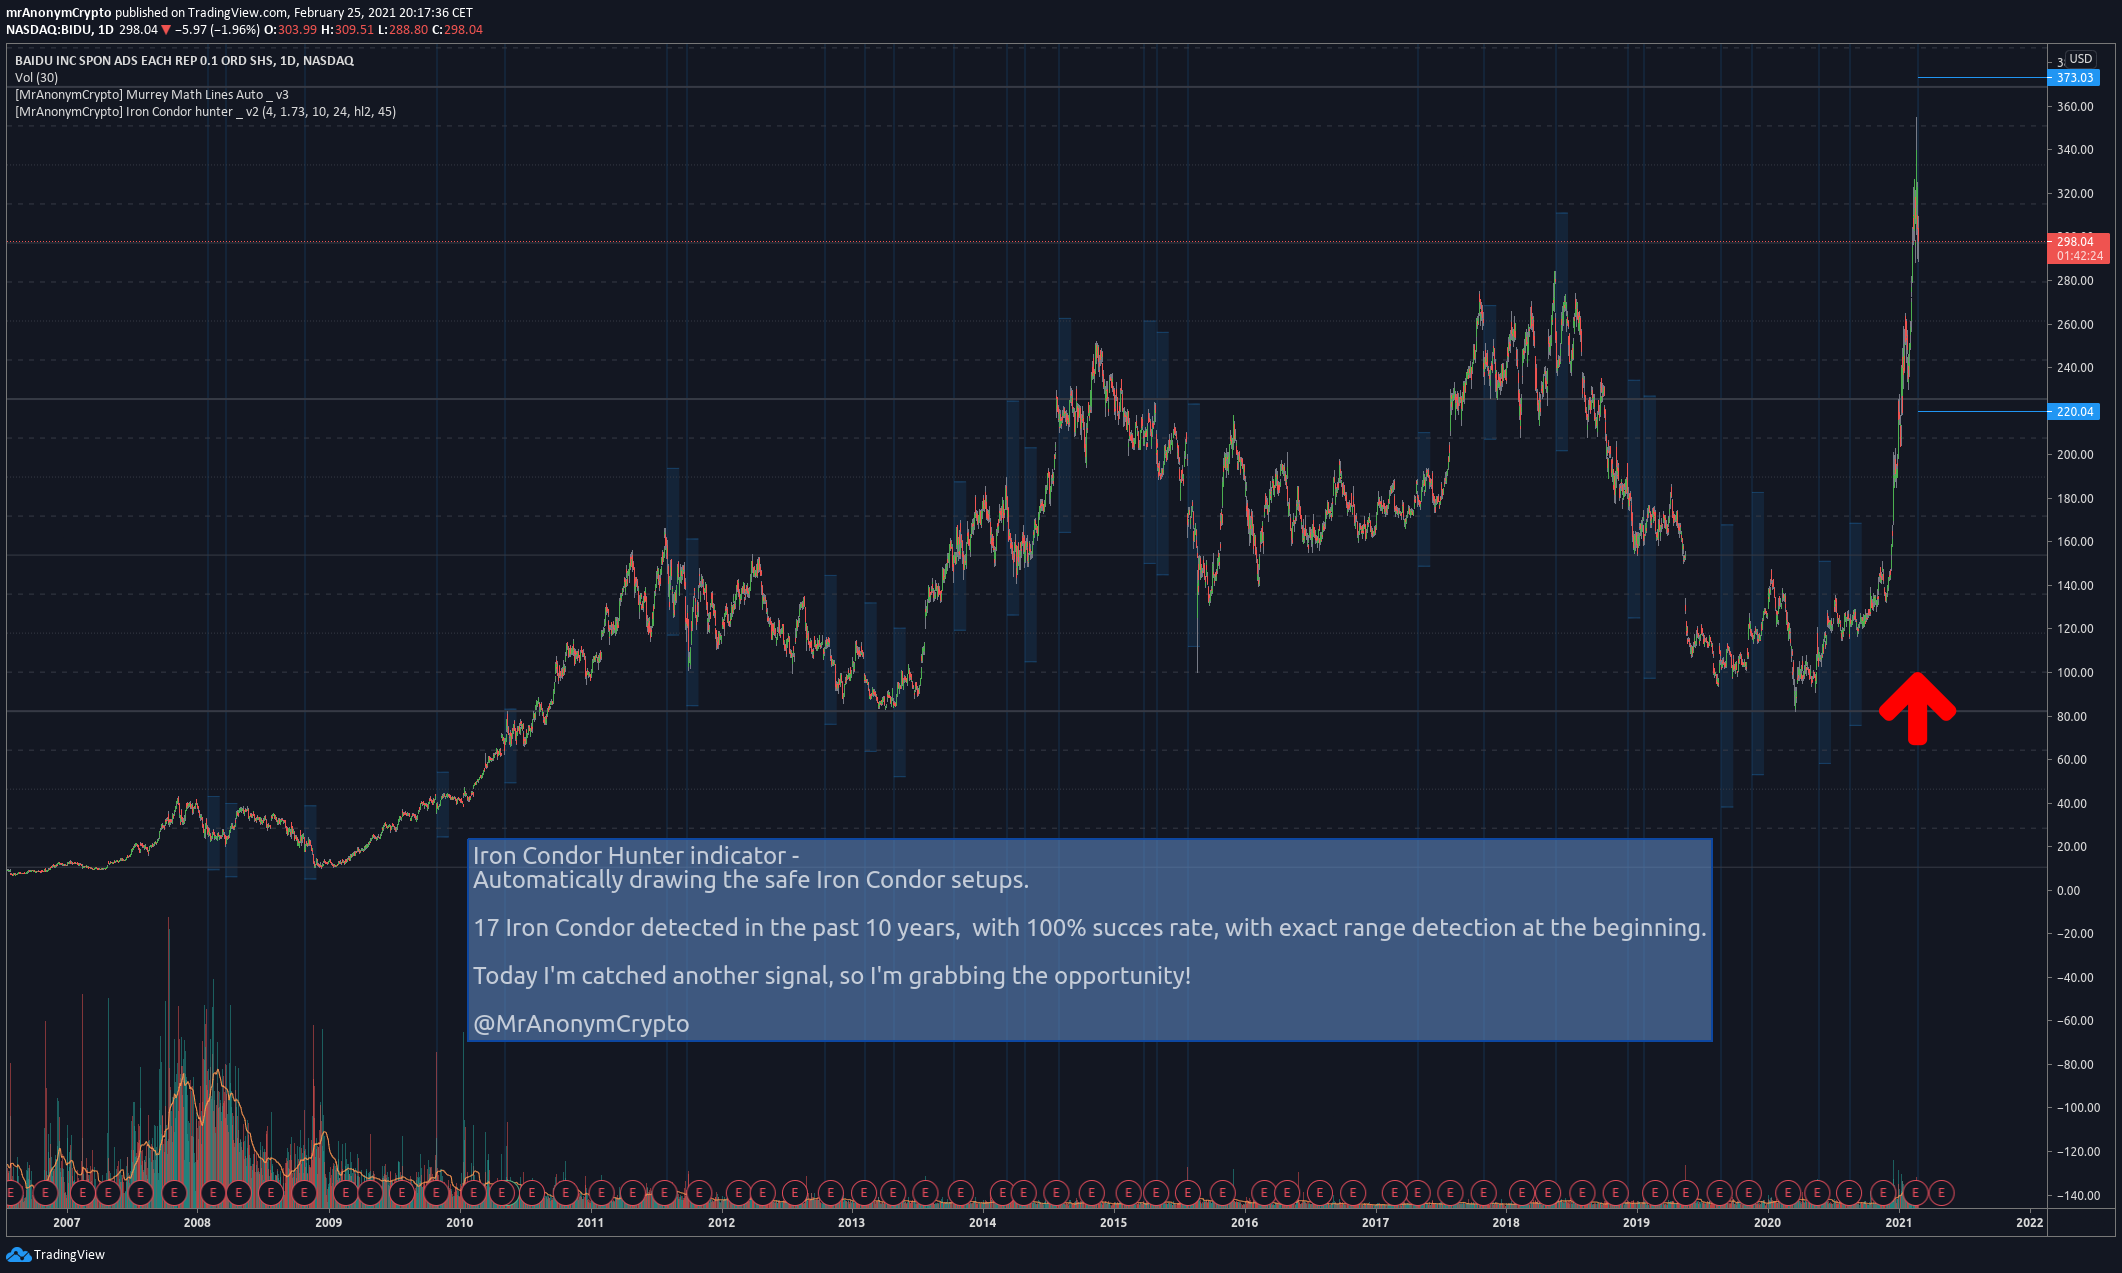The image size is (2122, 1273).
Task: Click 360.00 on the price axis
Action: click(x=2075, y=107)
